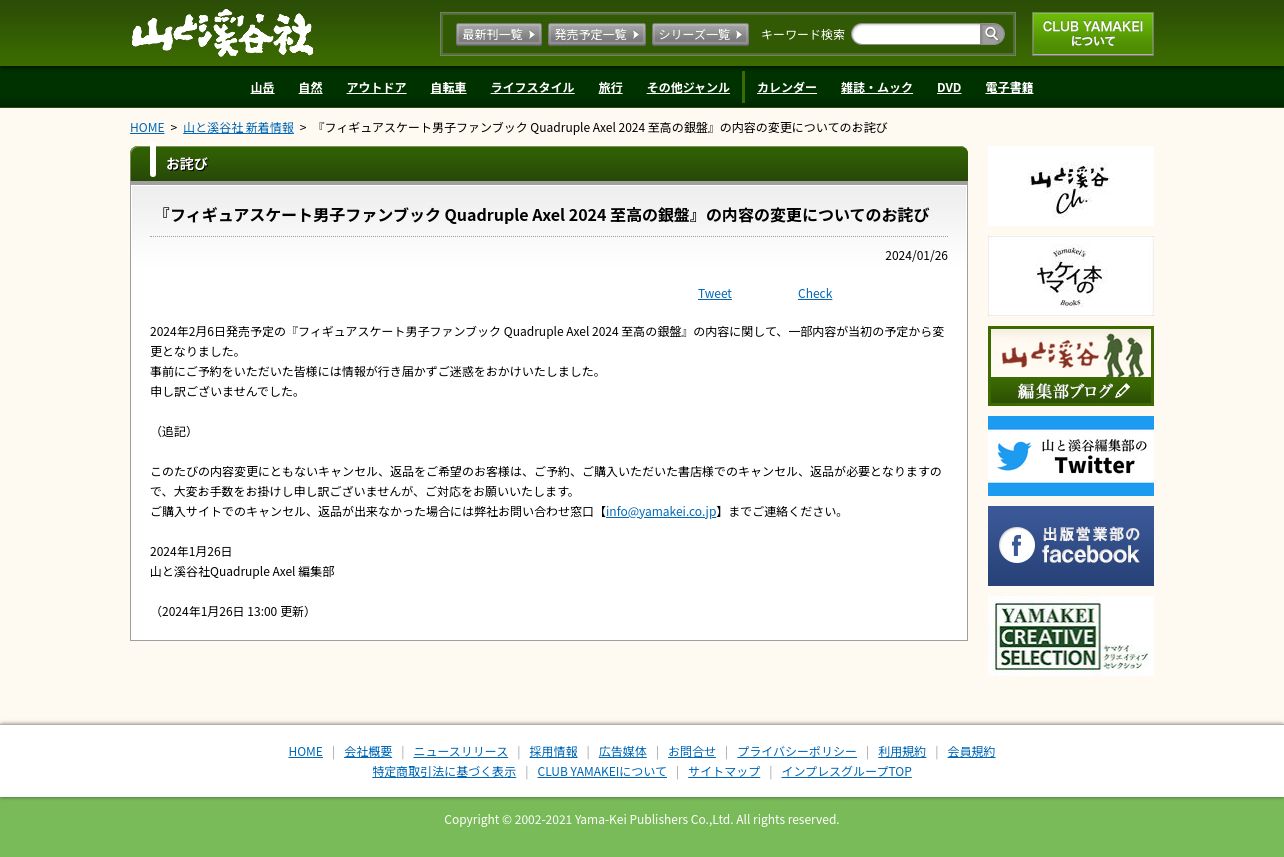Click the 山と溪谷社Quadruple Axel 編集部 signature text
The image size is (1284, 857).
pyautogui.click(x=242, y=572)
